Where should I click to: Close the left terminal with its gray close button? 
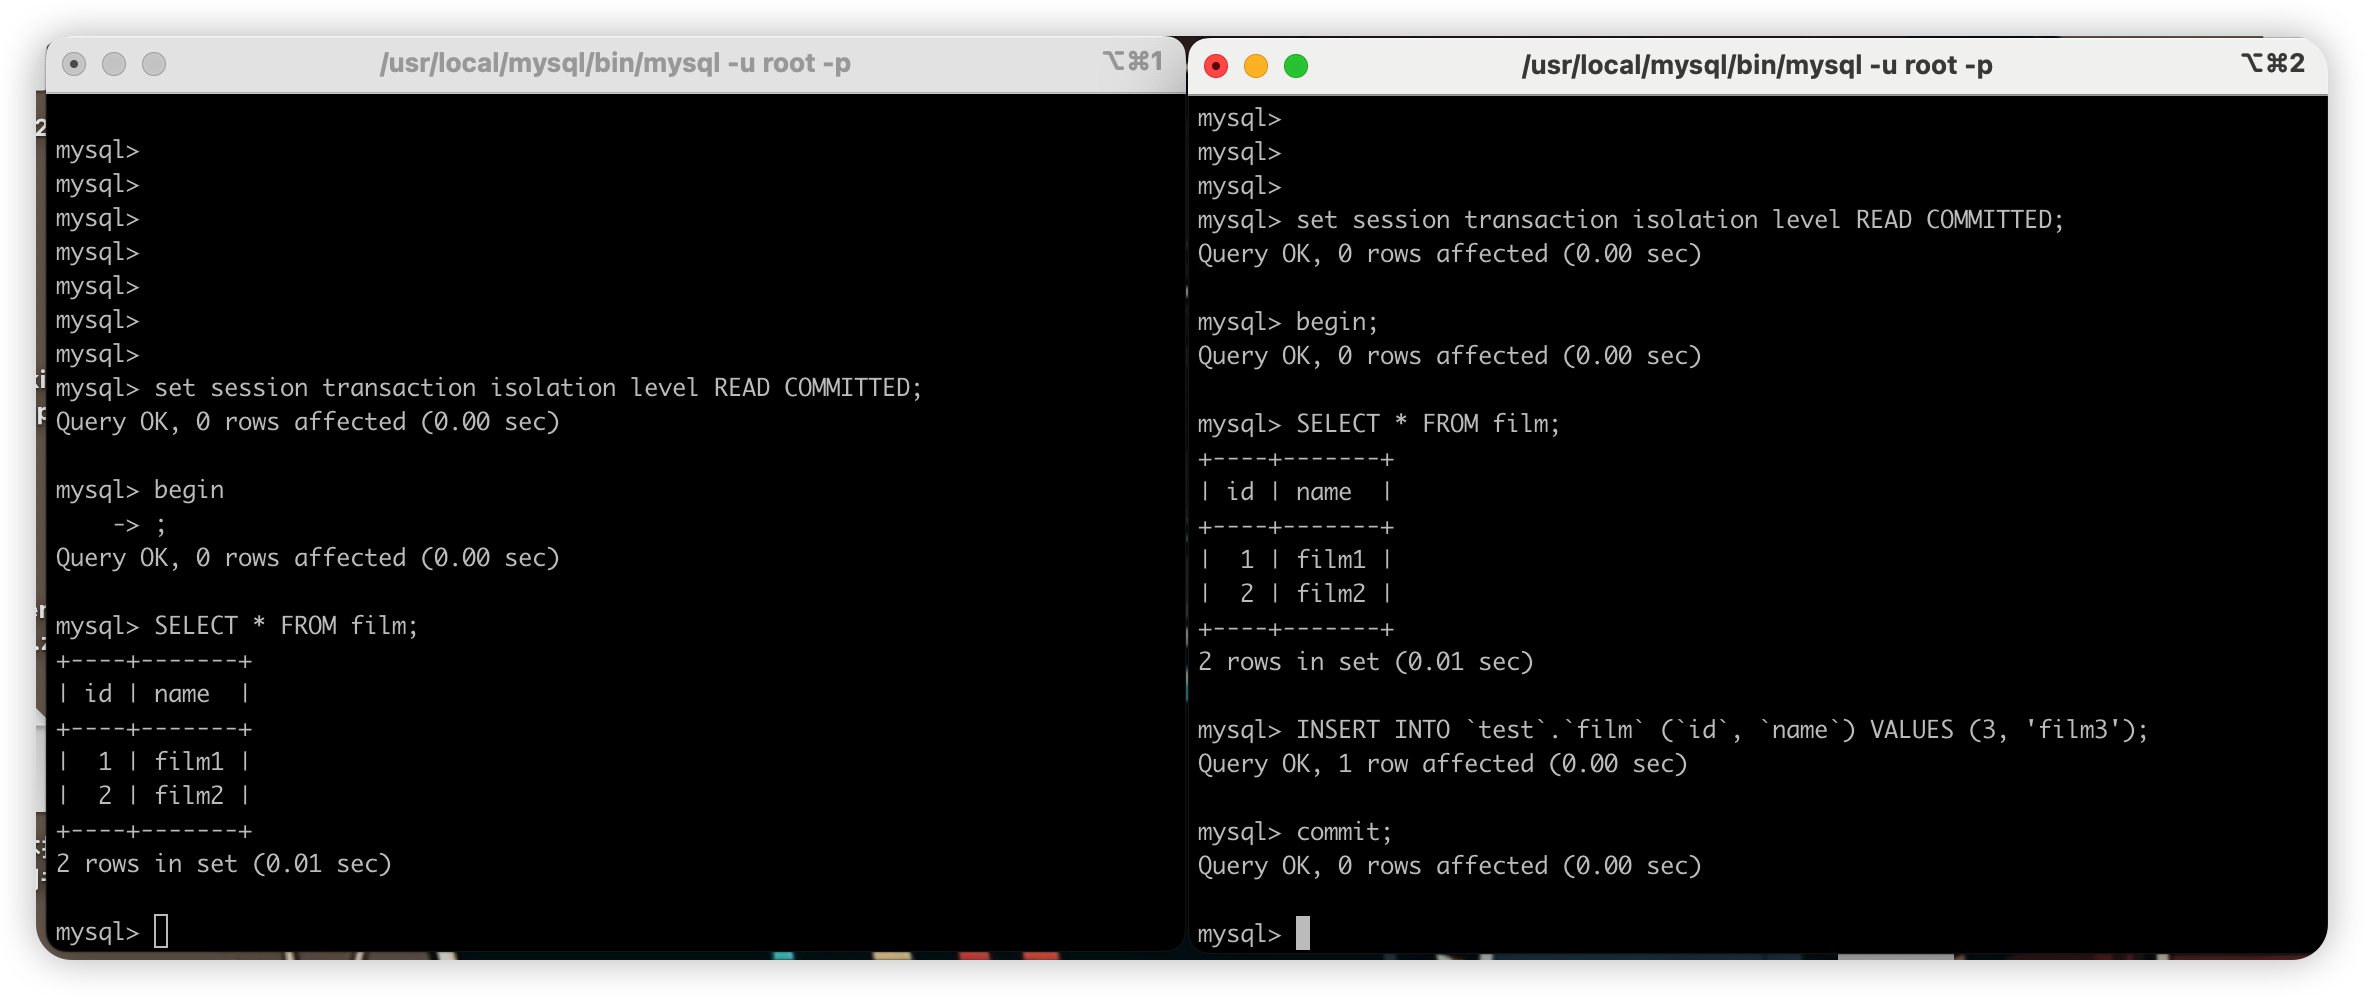74,64
